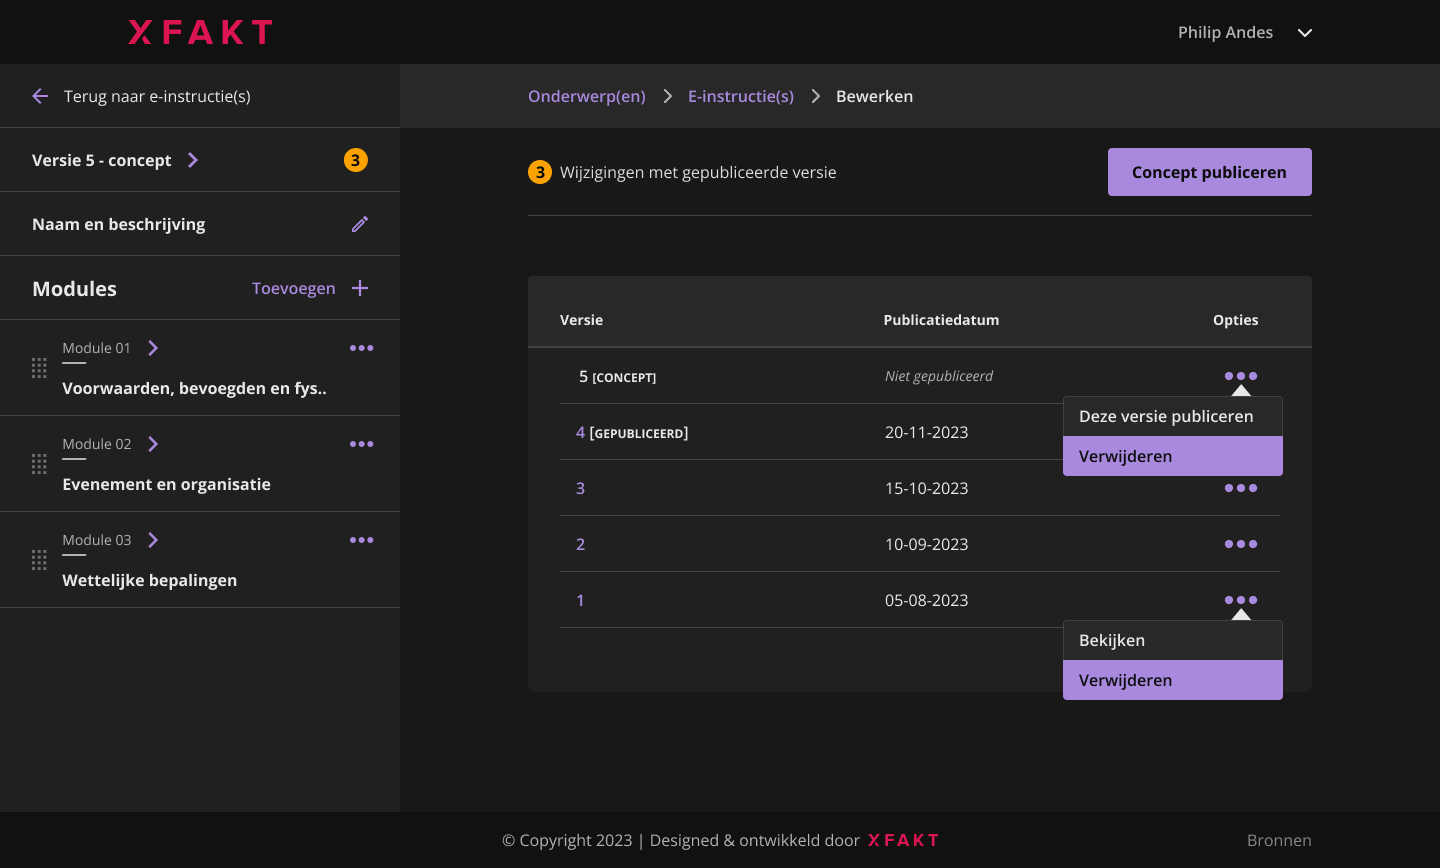Expand Module 03 using its chevron
The image size is (1440, 868).
pos(153,540)
